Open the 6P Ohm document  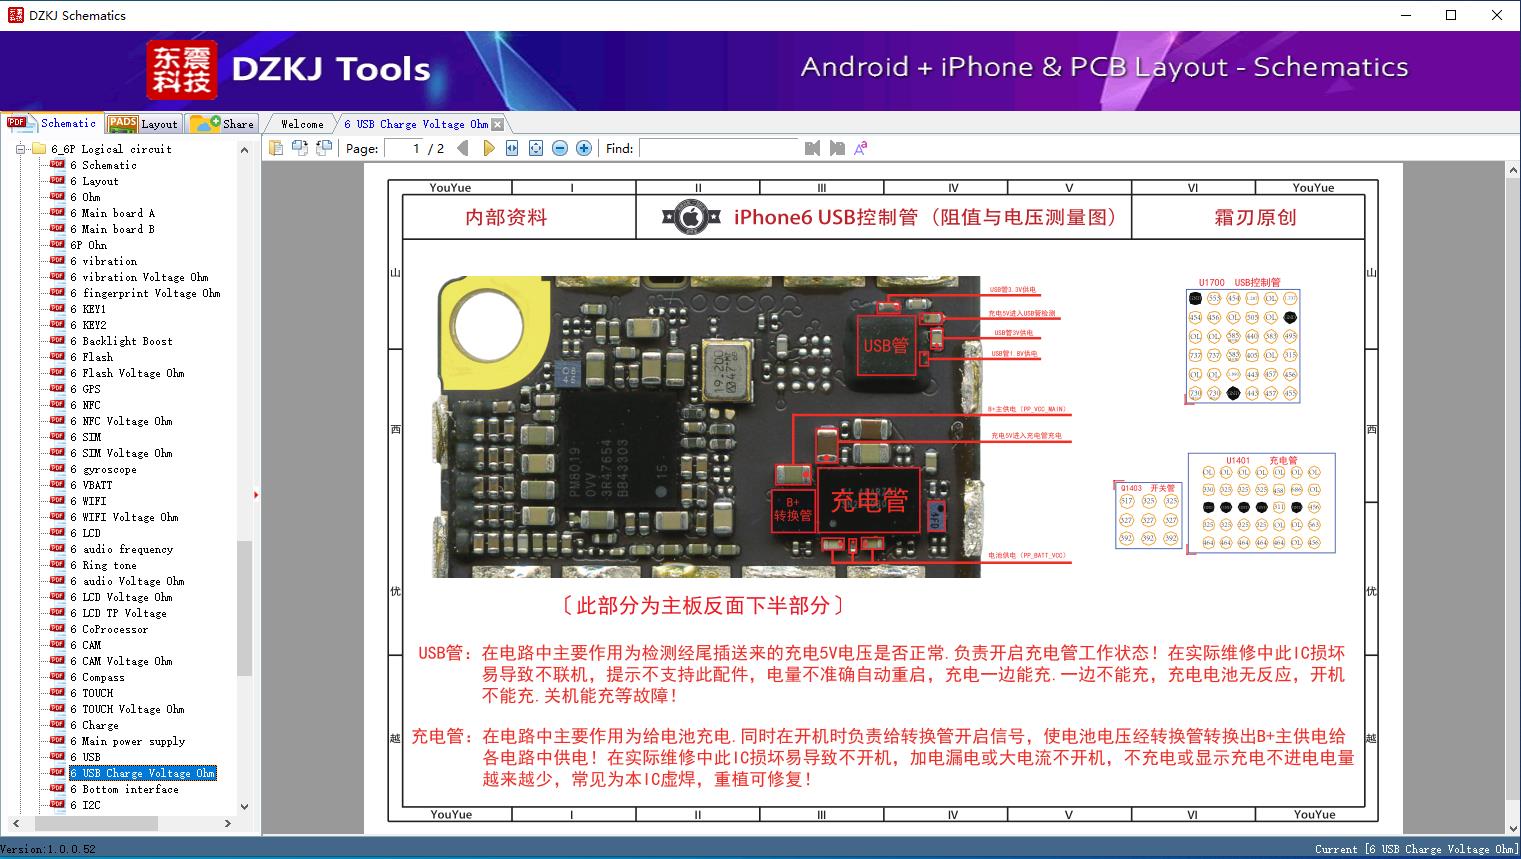coord(88,245)
